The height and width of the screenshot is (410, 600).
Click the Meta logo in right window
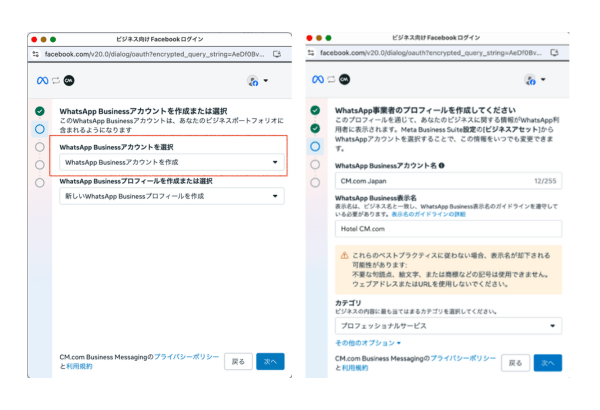[x=318, y=79]
